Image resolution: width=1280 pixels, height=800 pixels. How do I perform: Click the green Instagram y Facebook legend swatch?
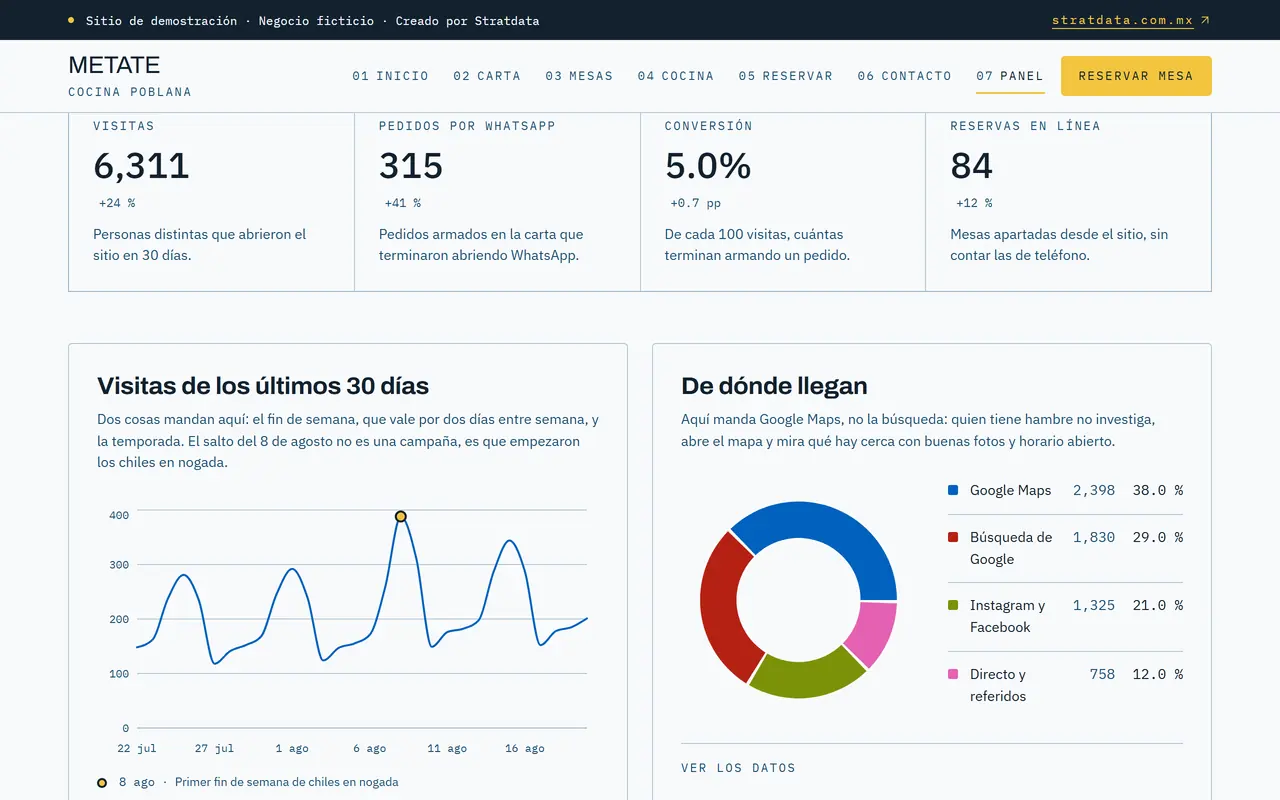coord(953,605)
